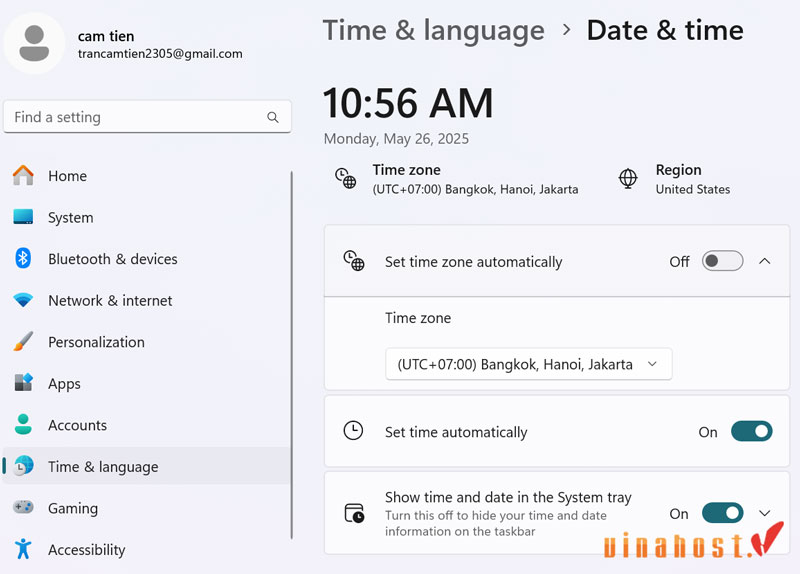Click the System monitor icon
This screenshot has width=800, height=574.
point(23,217)
